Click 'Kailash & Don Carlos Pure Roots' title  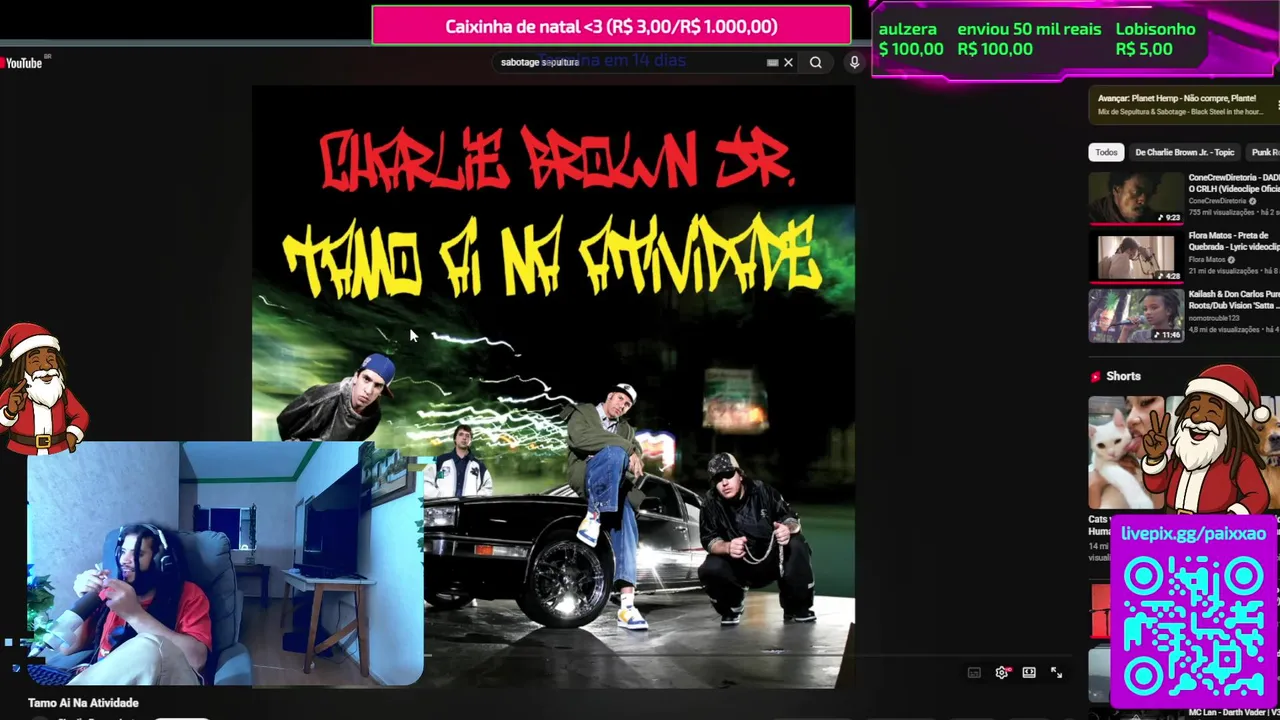[x=1234, y=300]
